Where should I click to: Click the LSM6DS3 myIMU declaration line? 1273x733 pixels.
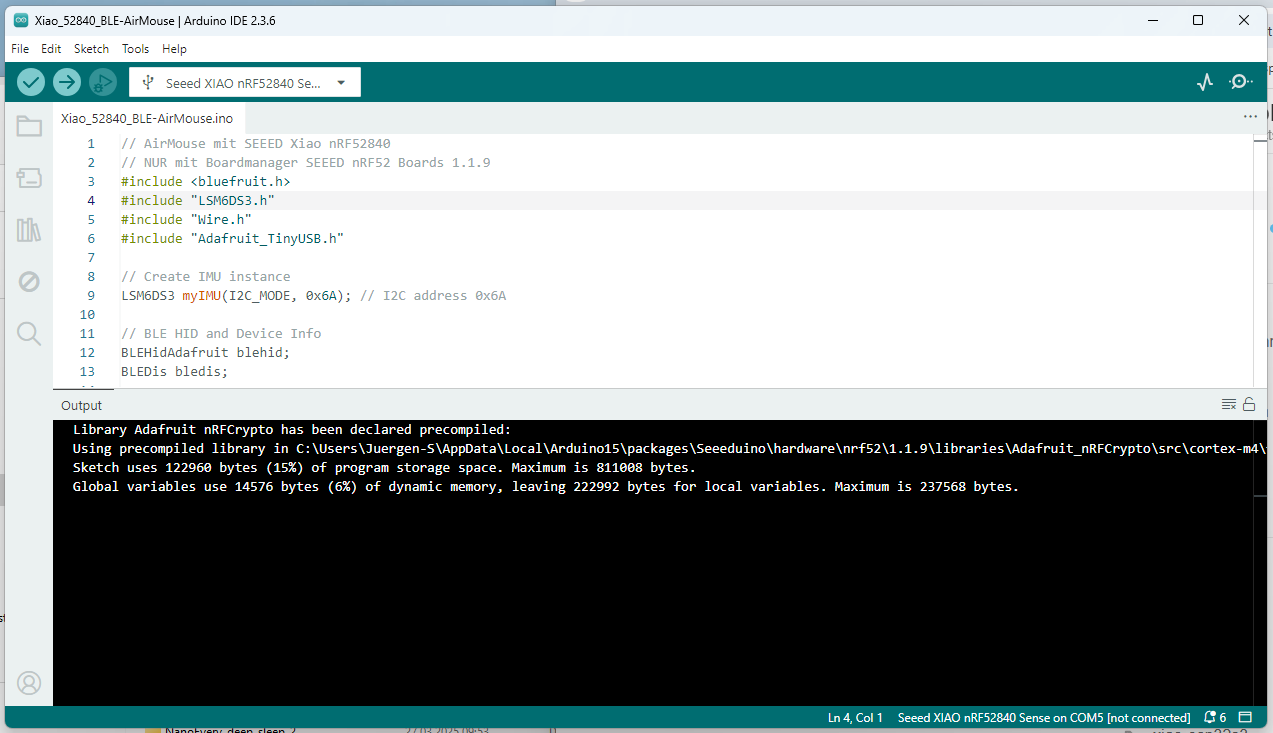[314, 296]
